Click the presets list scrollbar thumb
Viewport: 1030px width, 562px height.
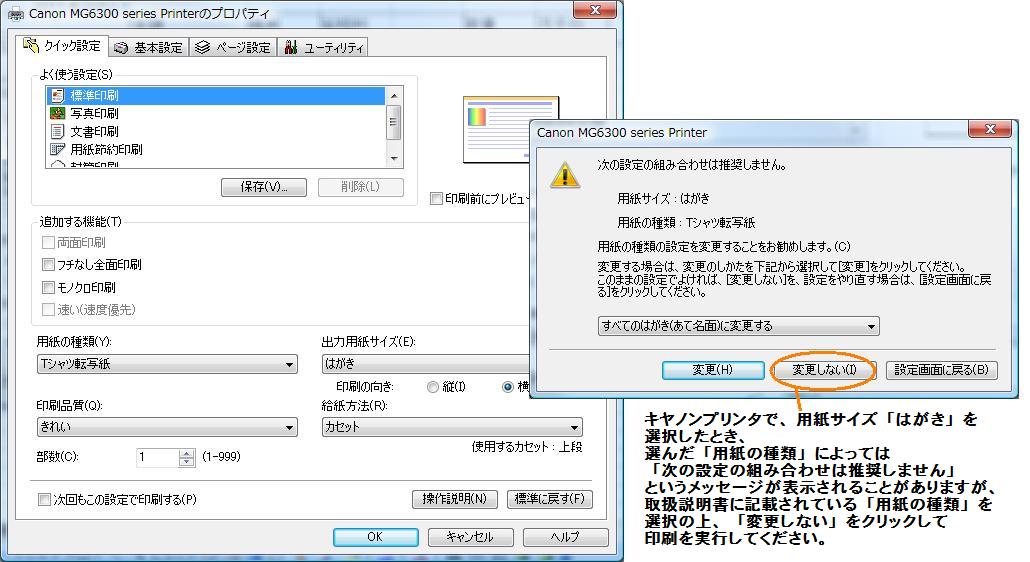394,122
